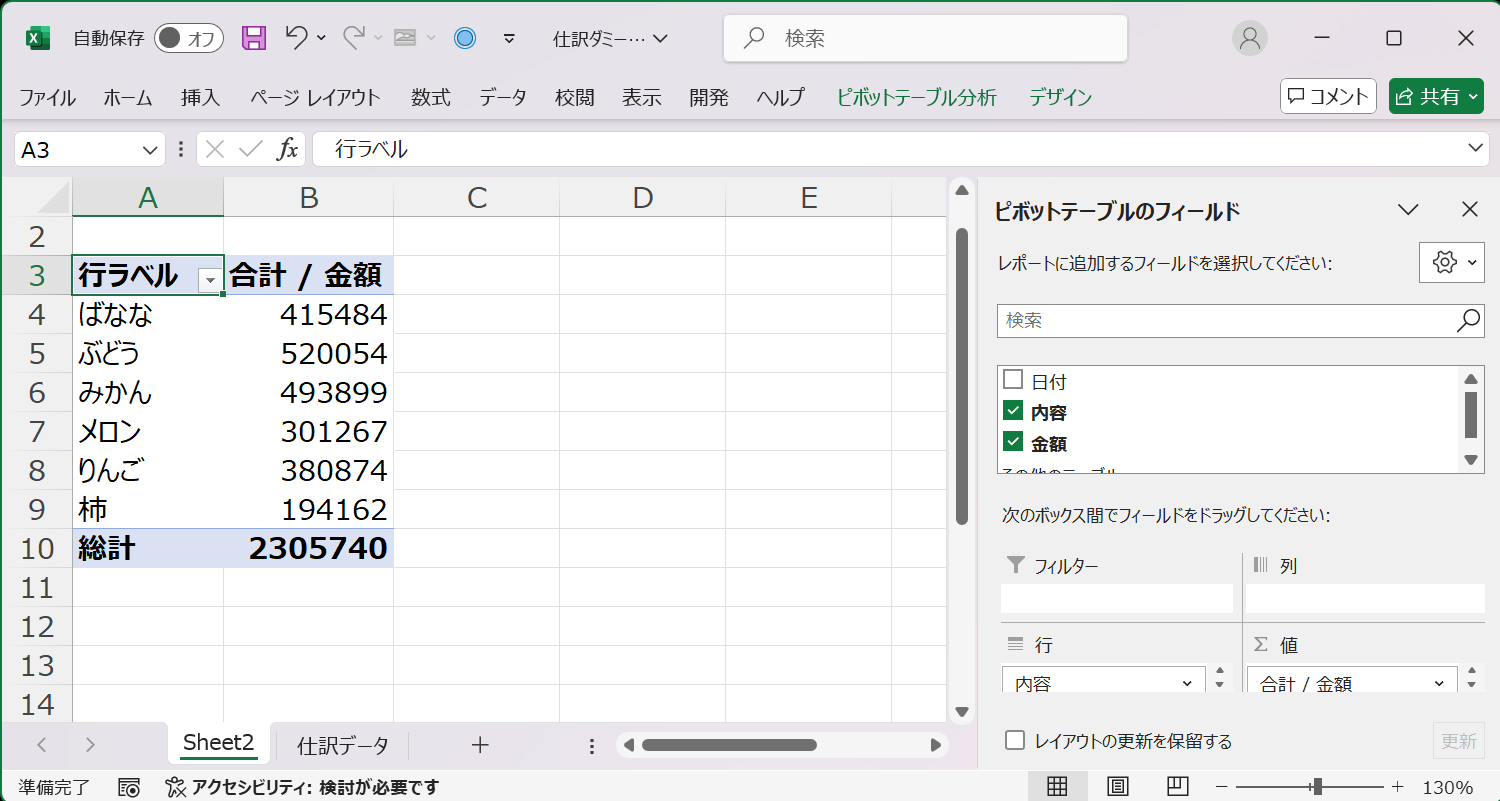Select the Copilot circle icon in Quick Access toolbar

coord(463,37)
